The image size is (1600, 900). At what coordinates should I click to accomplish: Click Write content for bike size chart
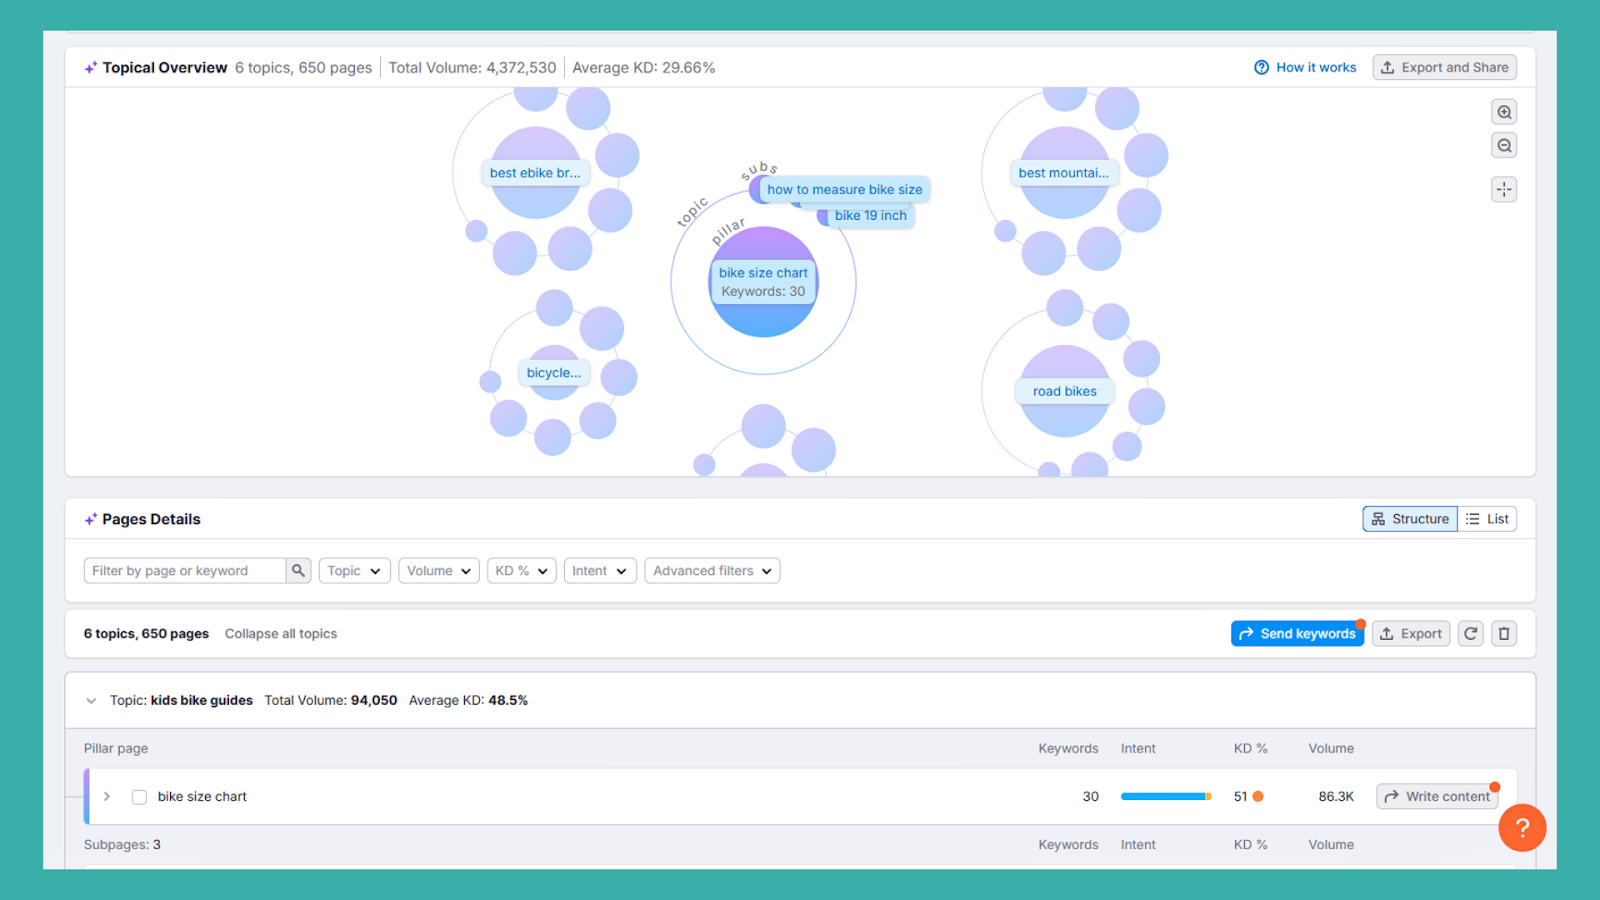[1437, 796]
